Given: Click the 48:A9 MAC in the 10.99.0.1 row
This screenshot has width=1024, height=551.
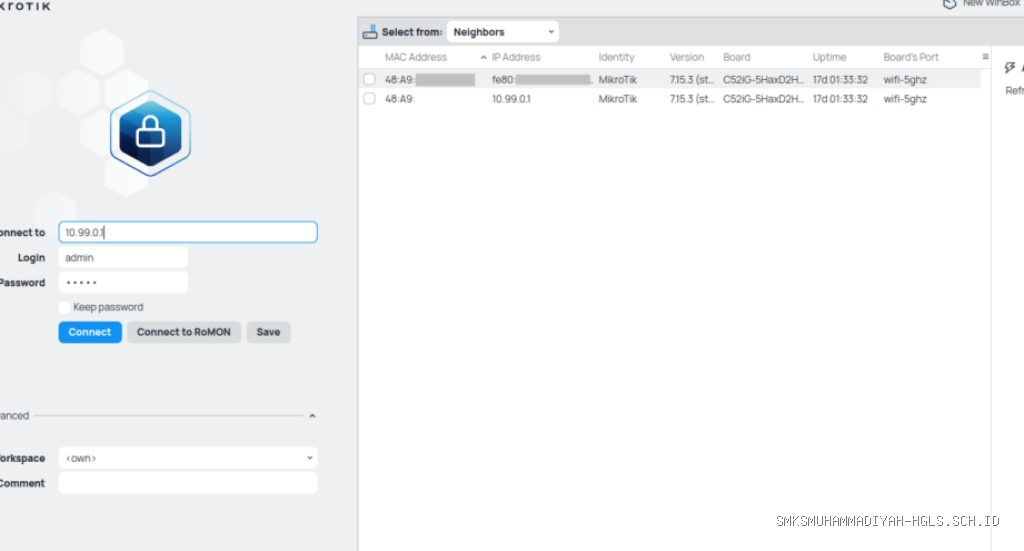Looking at the screenshot, I should [x=400, y=99].
